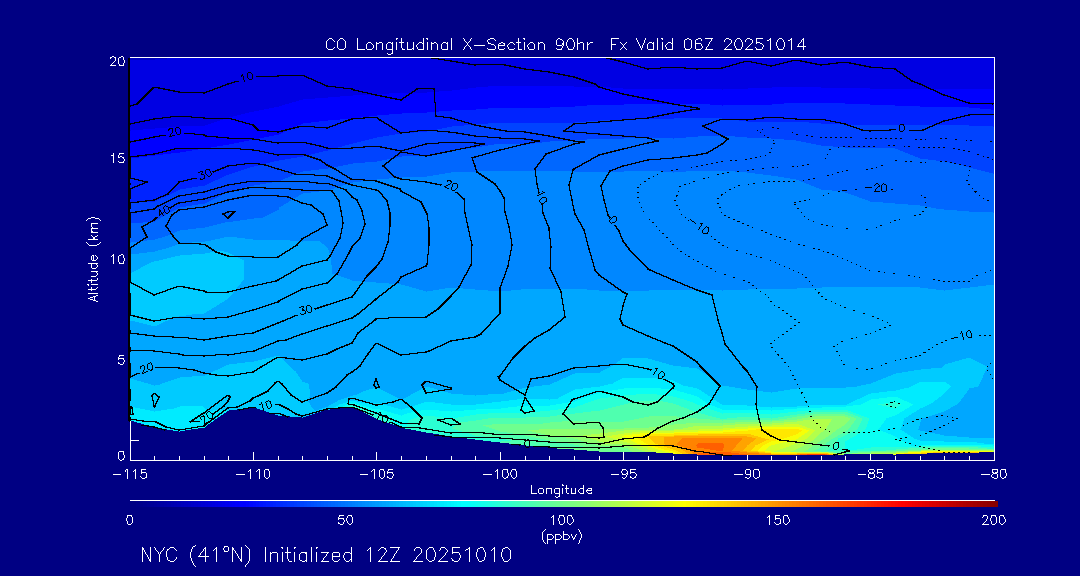Click the "-95" longitude tick label
The image size is (1080, 576).
click(x=623, y=474)
